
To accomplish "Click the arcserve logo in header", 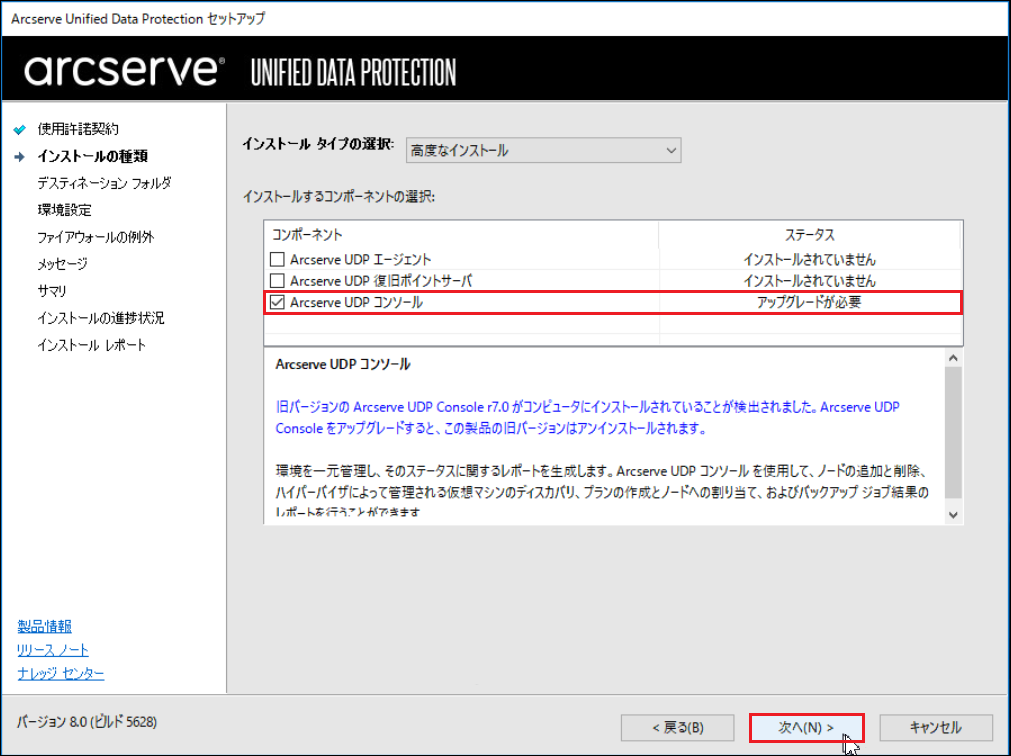I will click(x=124, y=70).
